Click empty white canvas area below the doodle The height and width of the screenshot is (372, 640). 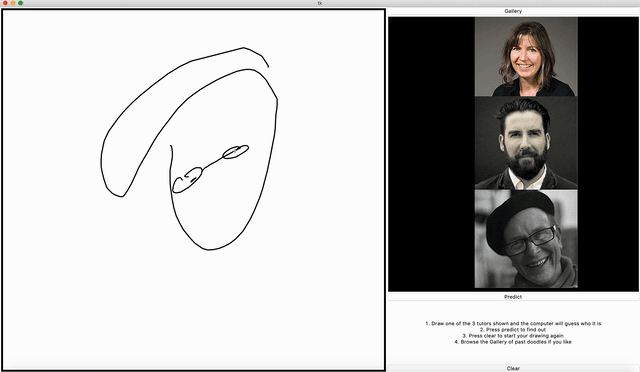(193, 310)
